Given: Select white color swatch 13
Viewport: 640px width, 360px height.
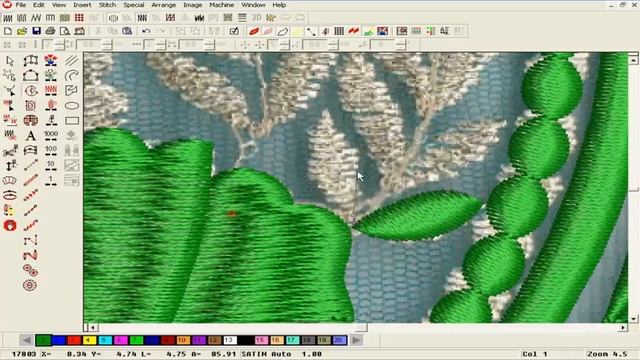Looking at the screenshot, I should point(229,340).
